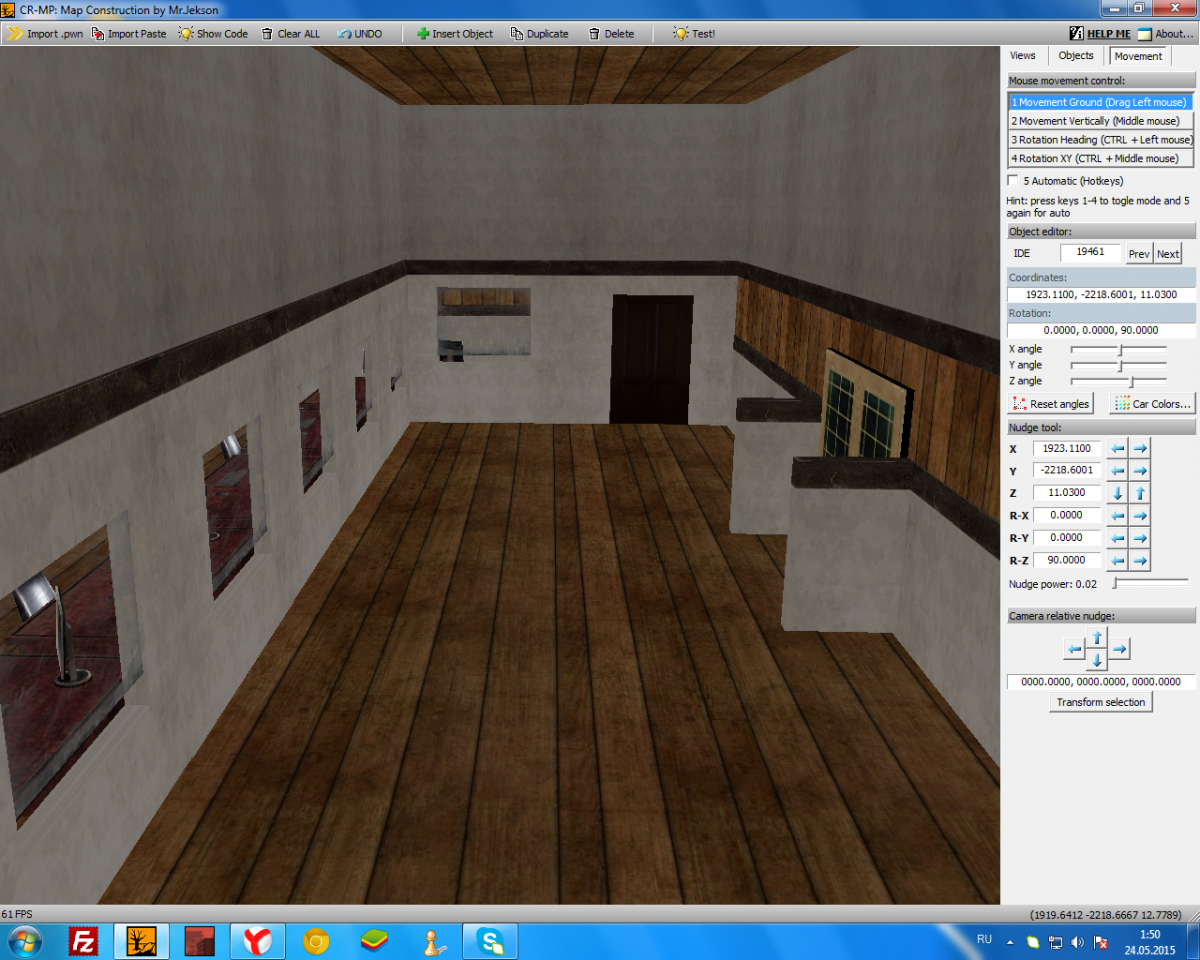
Task: Click R-Y nudge value field
Action: (1067, 538)
